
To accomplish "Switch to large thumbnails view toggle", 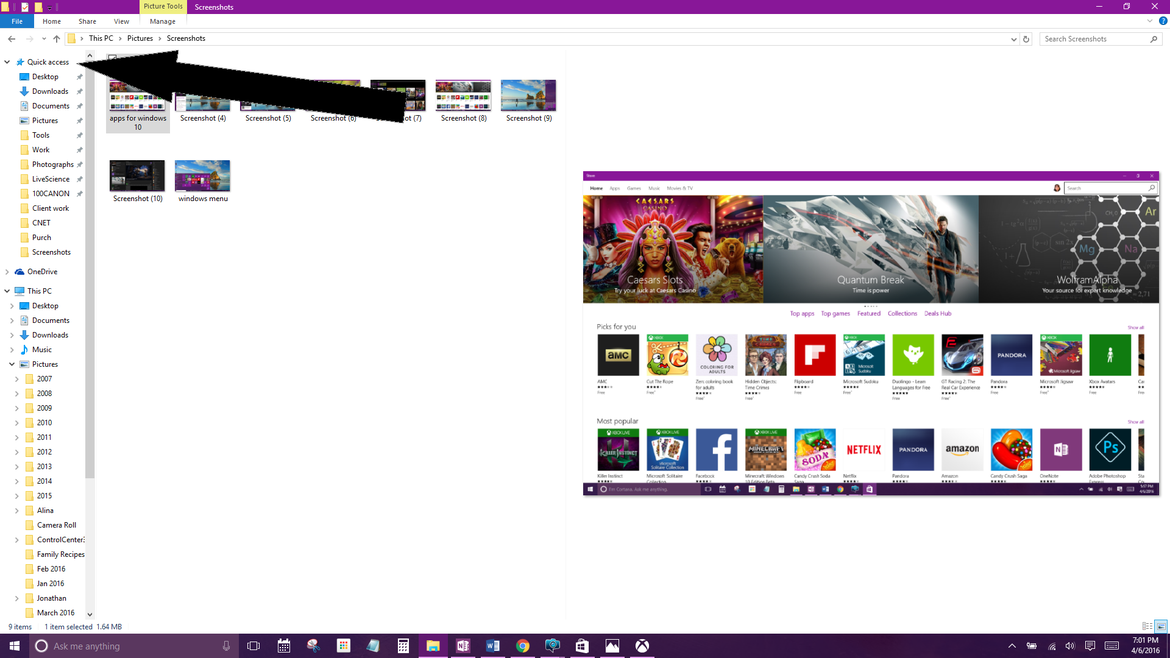I will [1160, 627].
